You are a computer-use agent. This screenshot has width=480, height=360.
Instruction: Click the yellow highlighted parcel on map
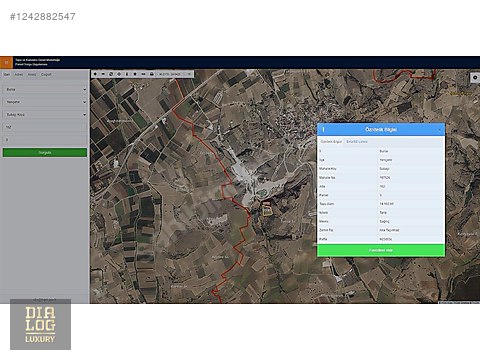pos(267,209)
